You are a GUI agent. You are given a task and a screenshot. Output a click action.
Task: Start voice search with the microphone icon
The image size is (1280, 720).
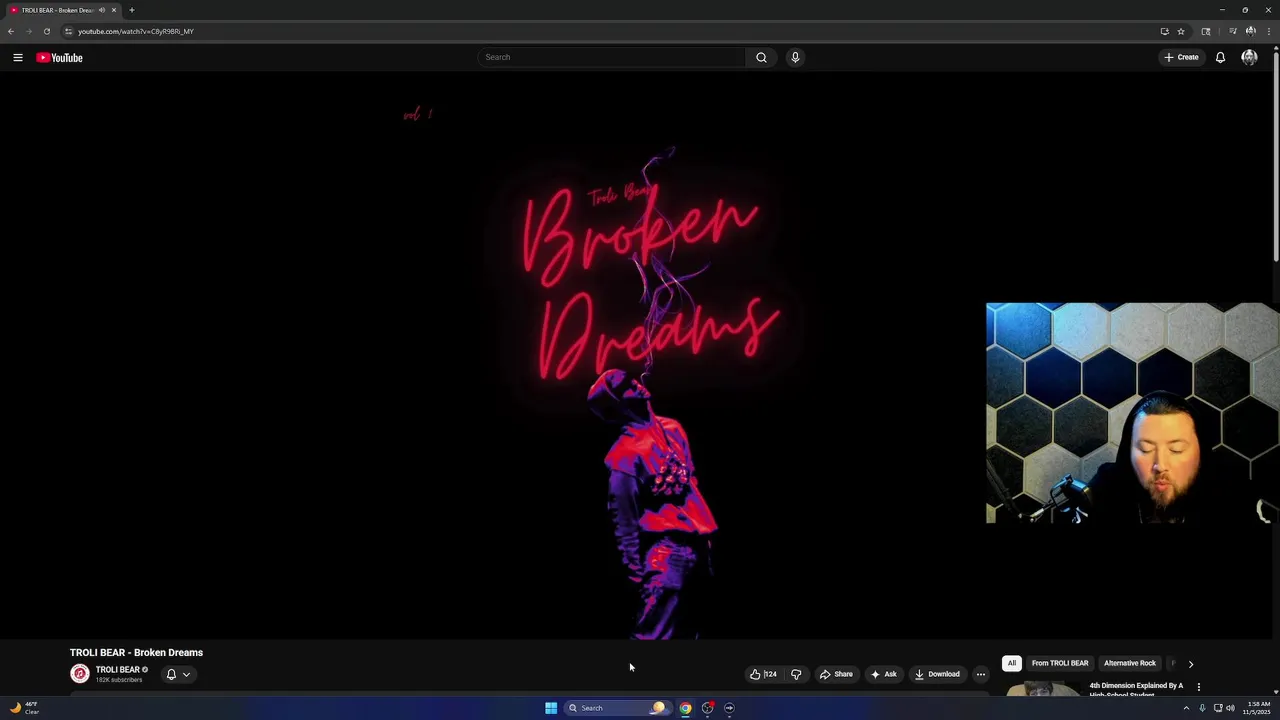pos(795,57)
